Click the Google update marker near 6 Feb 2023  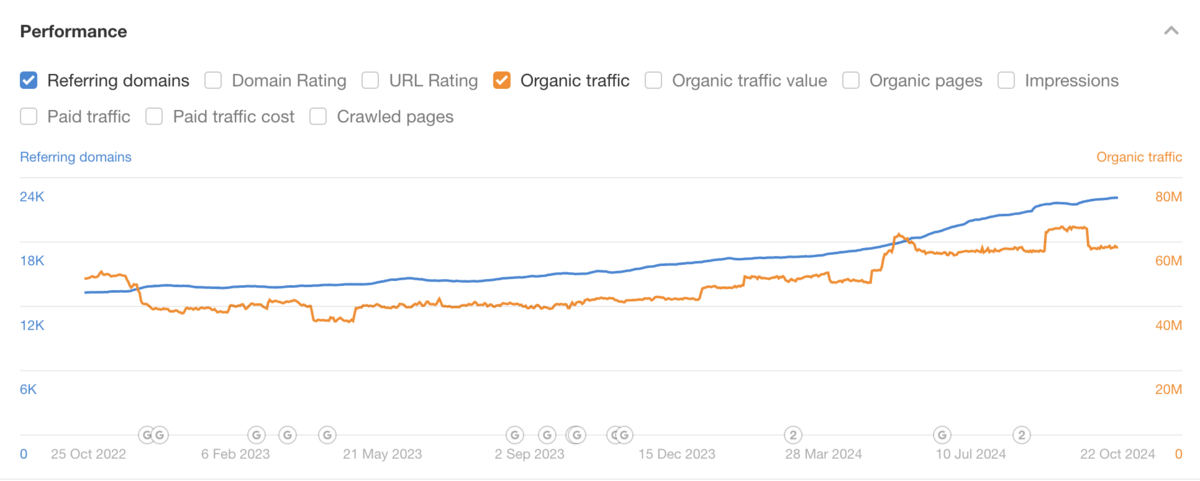pos(256,434)
